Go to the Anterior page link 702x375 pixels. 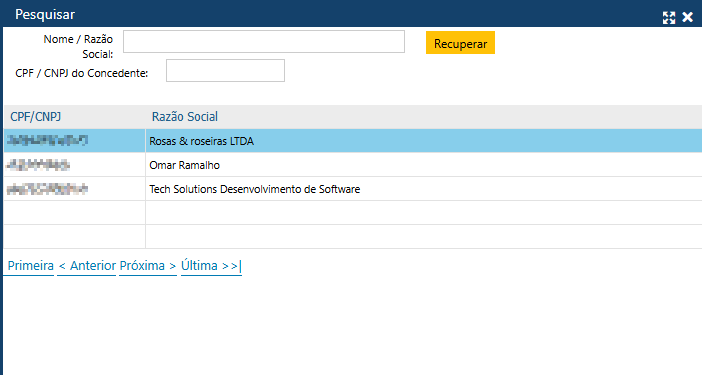87,266
